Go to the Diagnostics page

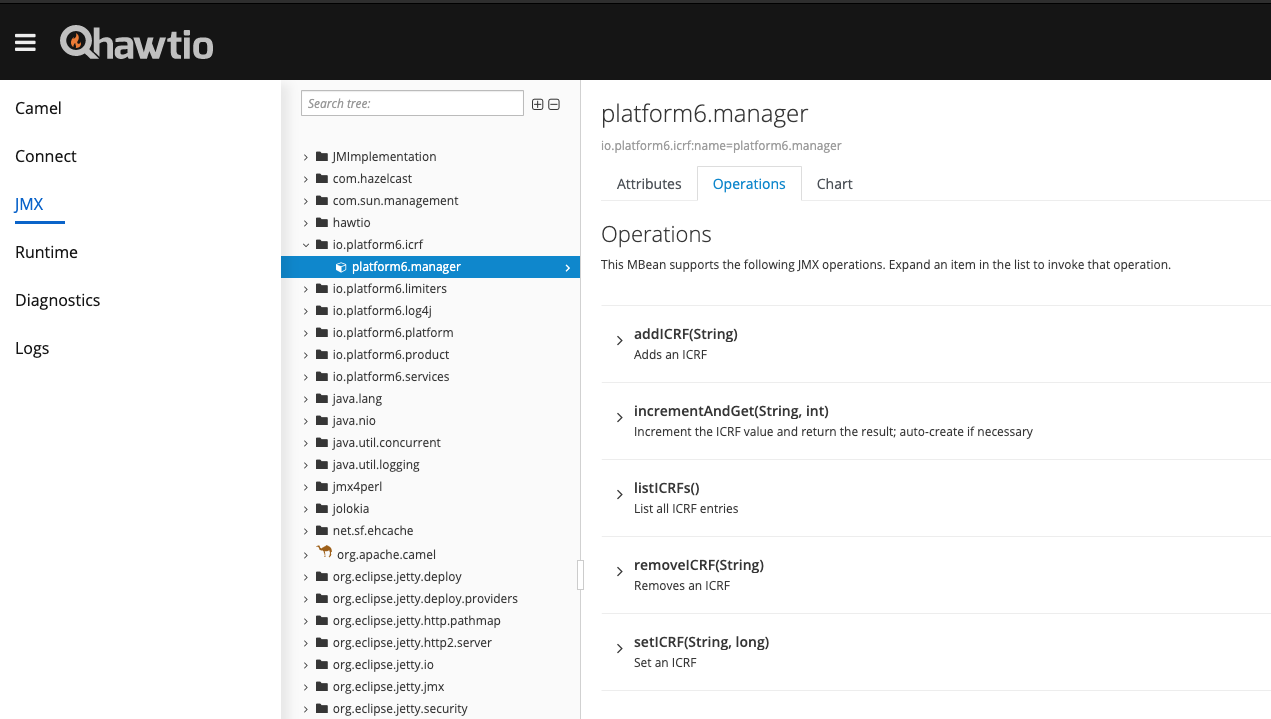(x=57, y=300)
